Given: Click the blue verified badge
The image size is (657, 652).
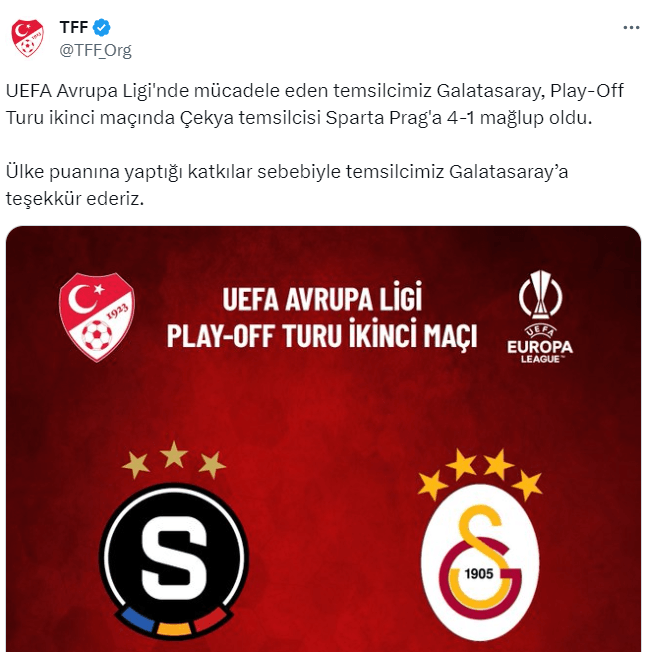Looking at the screenshot, I should (x=101, y=28).
